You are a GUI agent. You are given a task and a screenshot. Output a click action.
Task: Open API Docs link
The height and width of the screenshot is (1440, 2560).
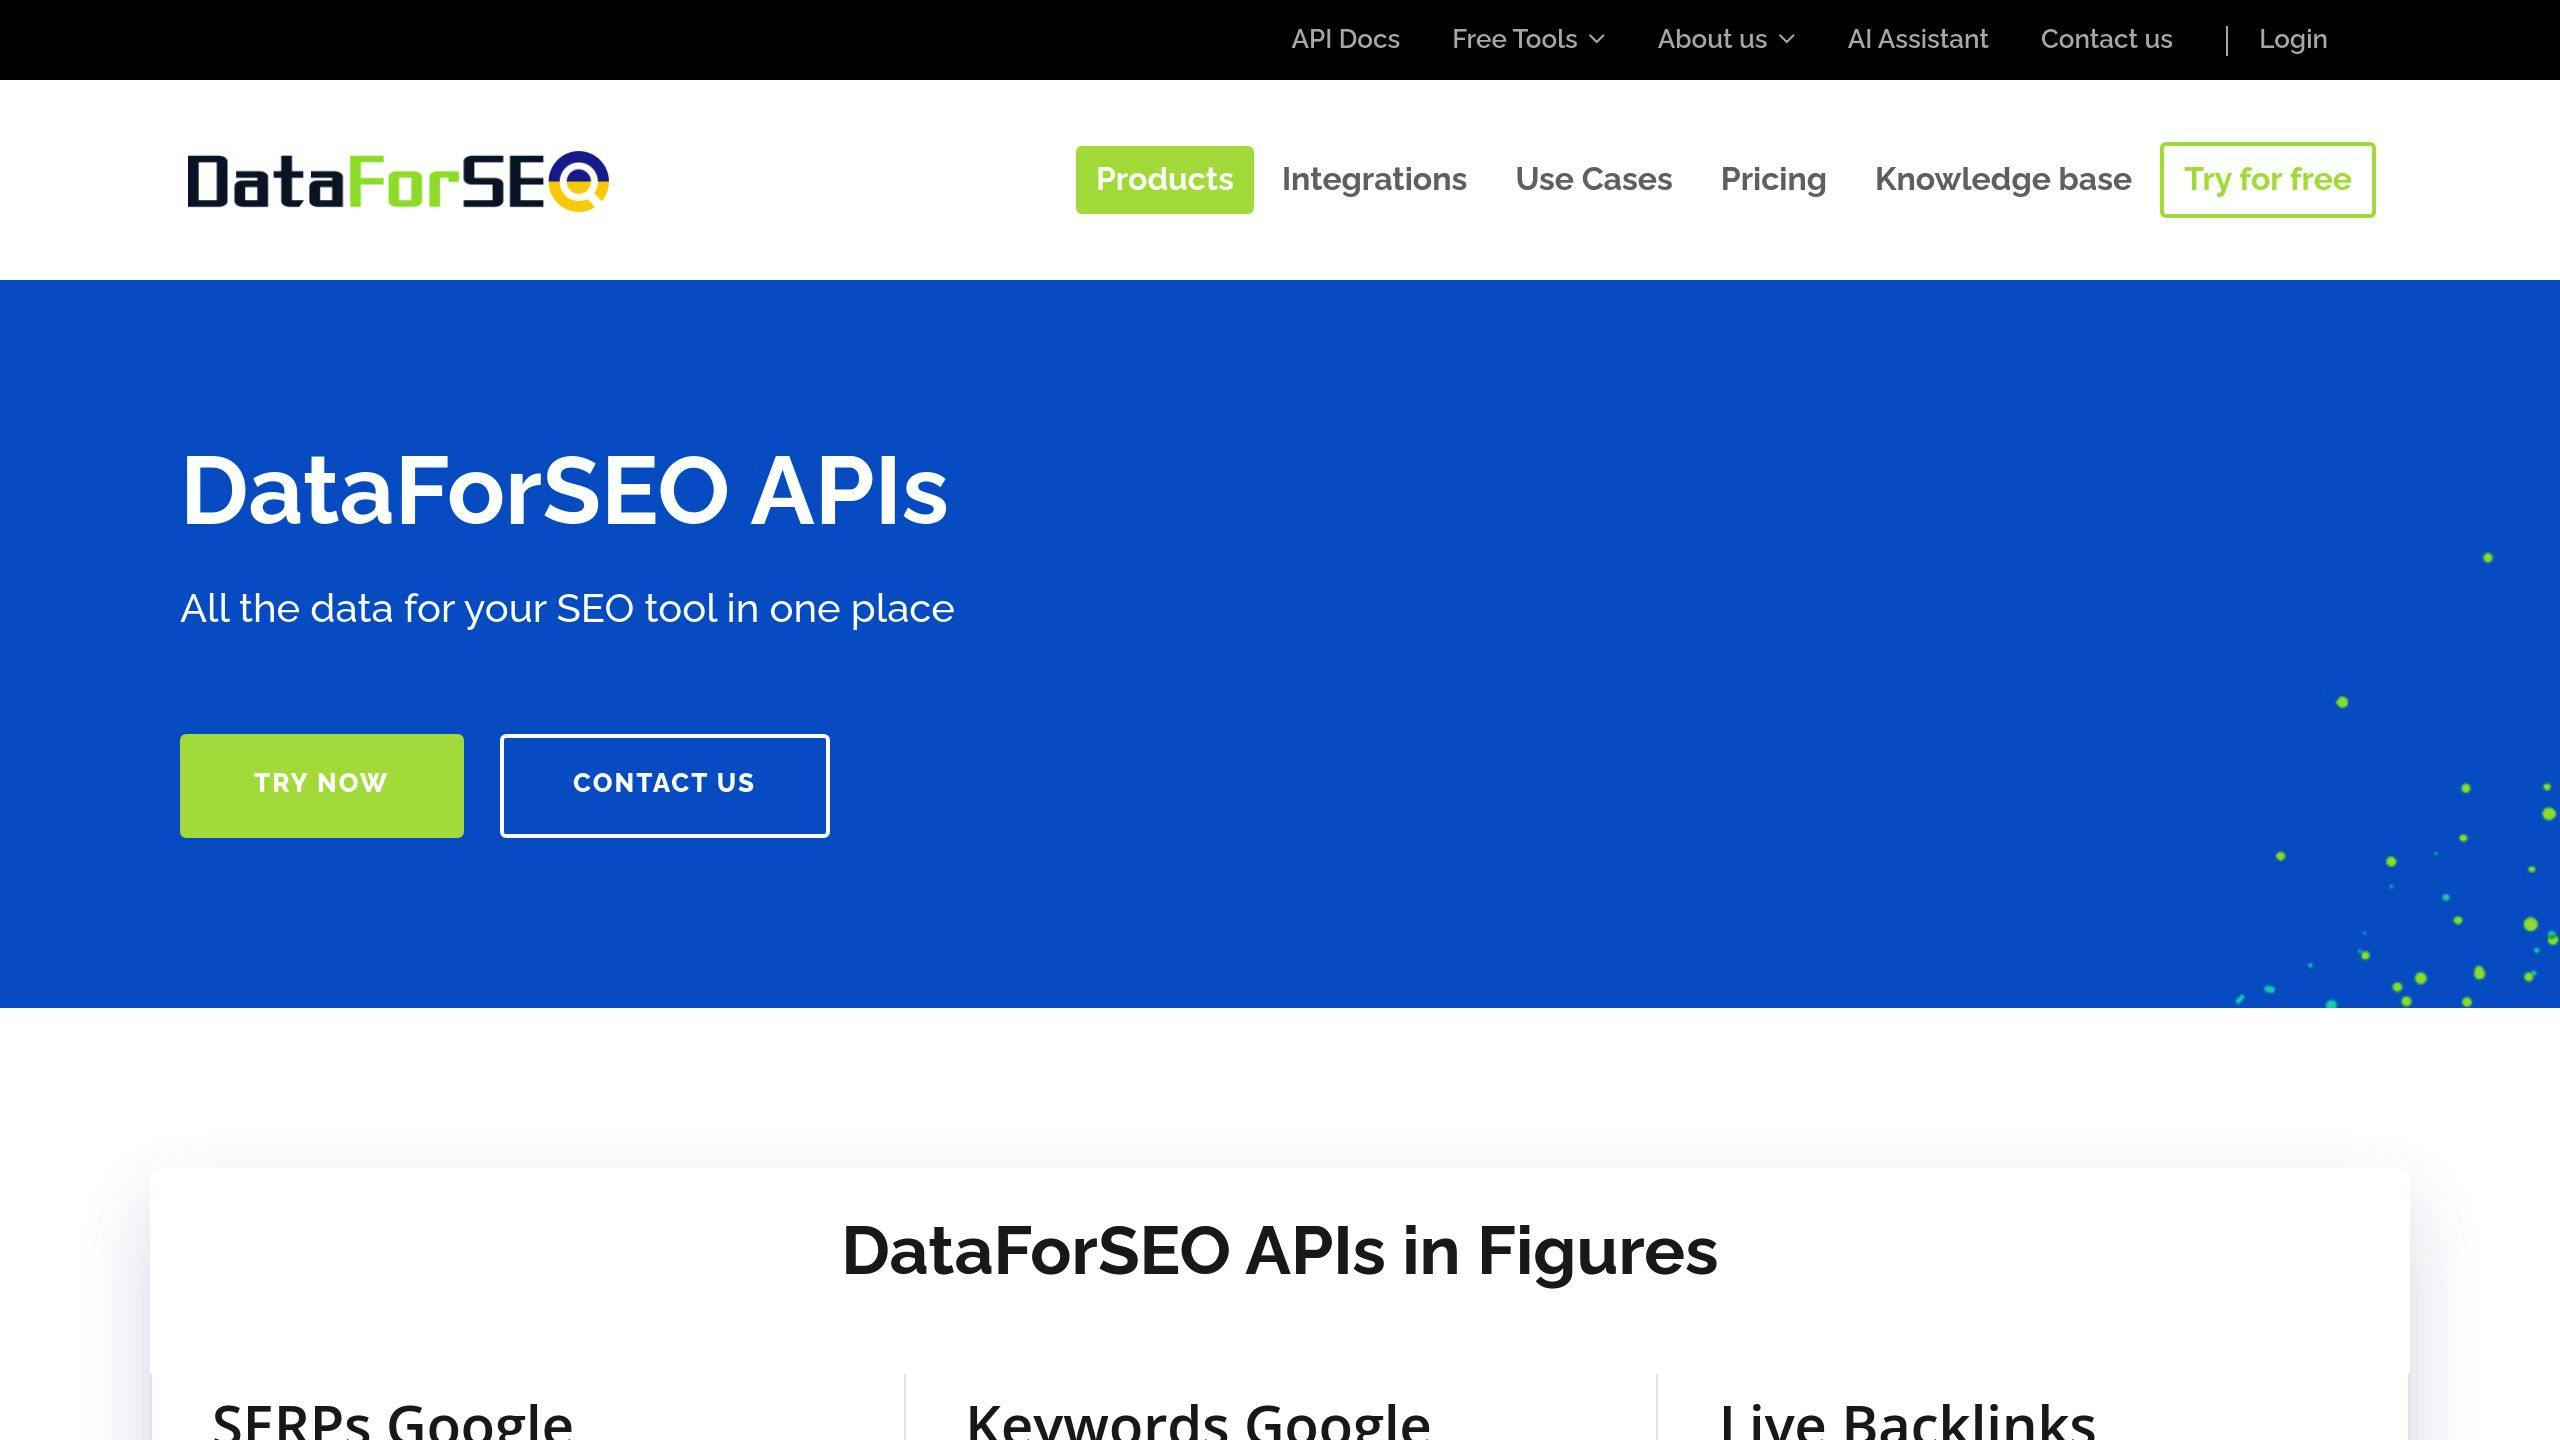tap(1345, 39)
